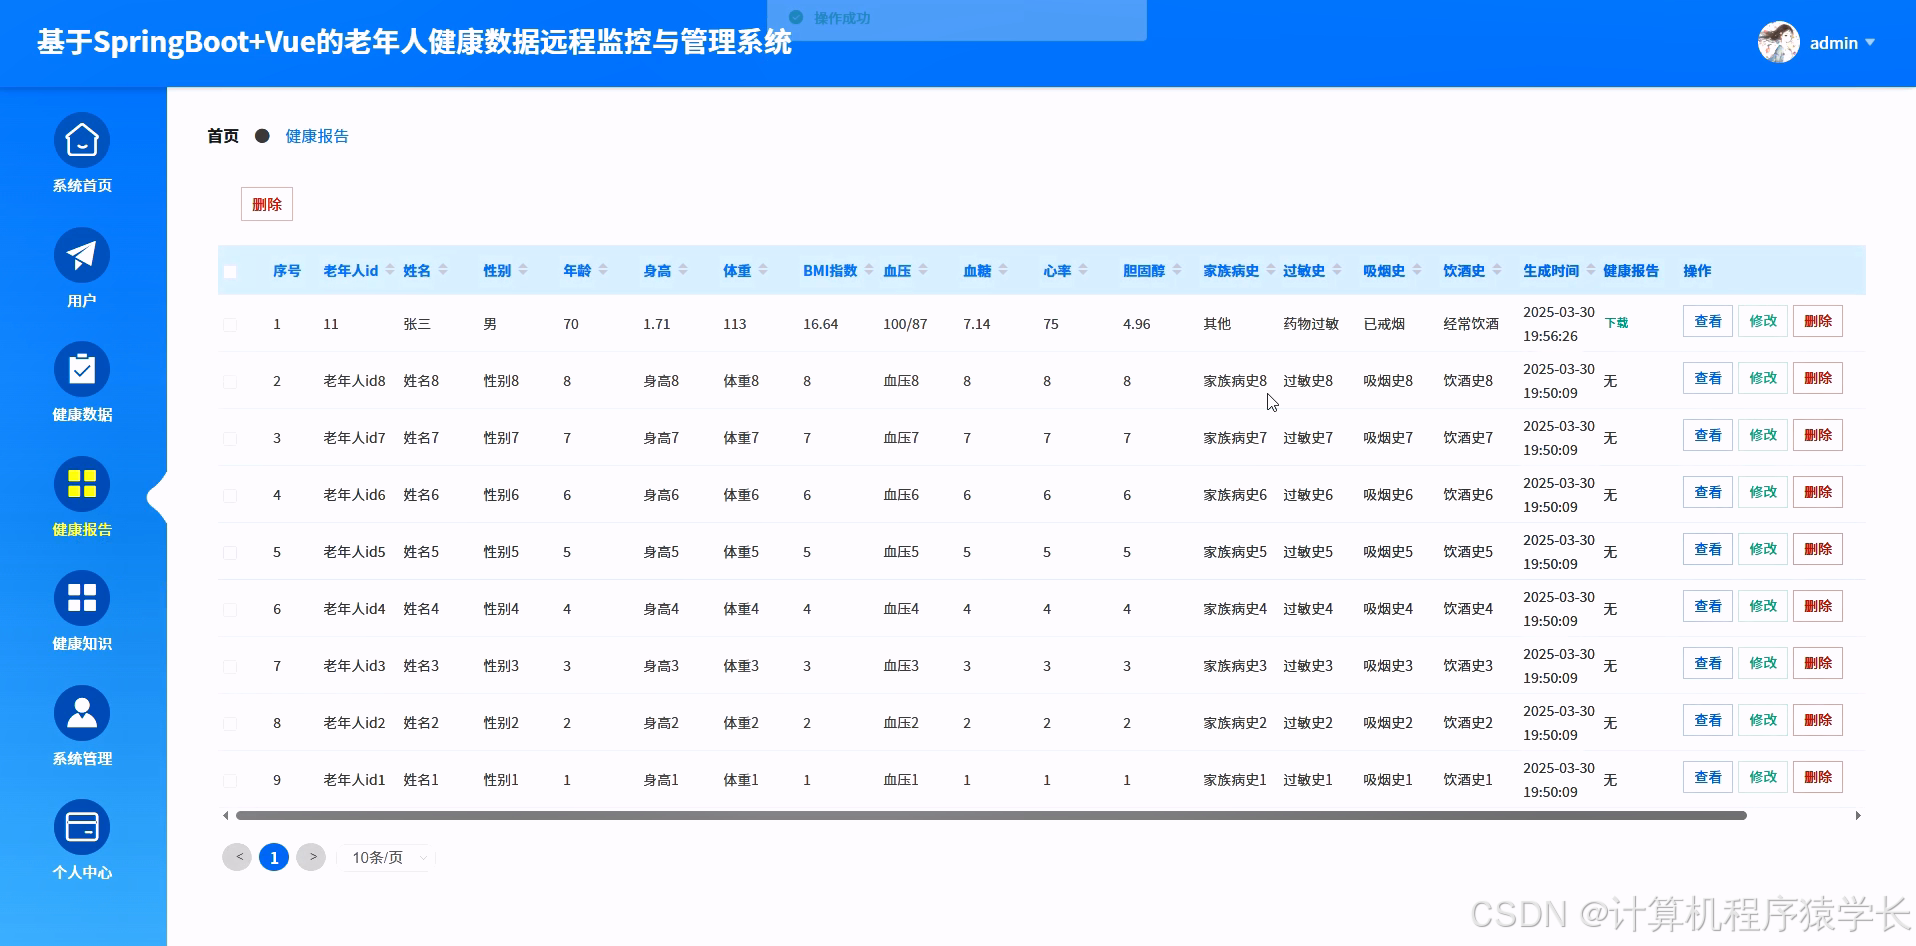Viewport: 1916px width, 946px height.
Task: Sort by 过敏史 column arrows
Action: coord(1337,270)
